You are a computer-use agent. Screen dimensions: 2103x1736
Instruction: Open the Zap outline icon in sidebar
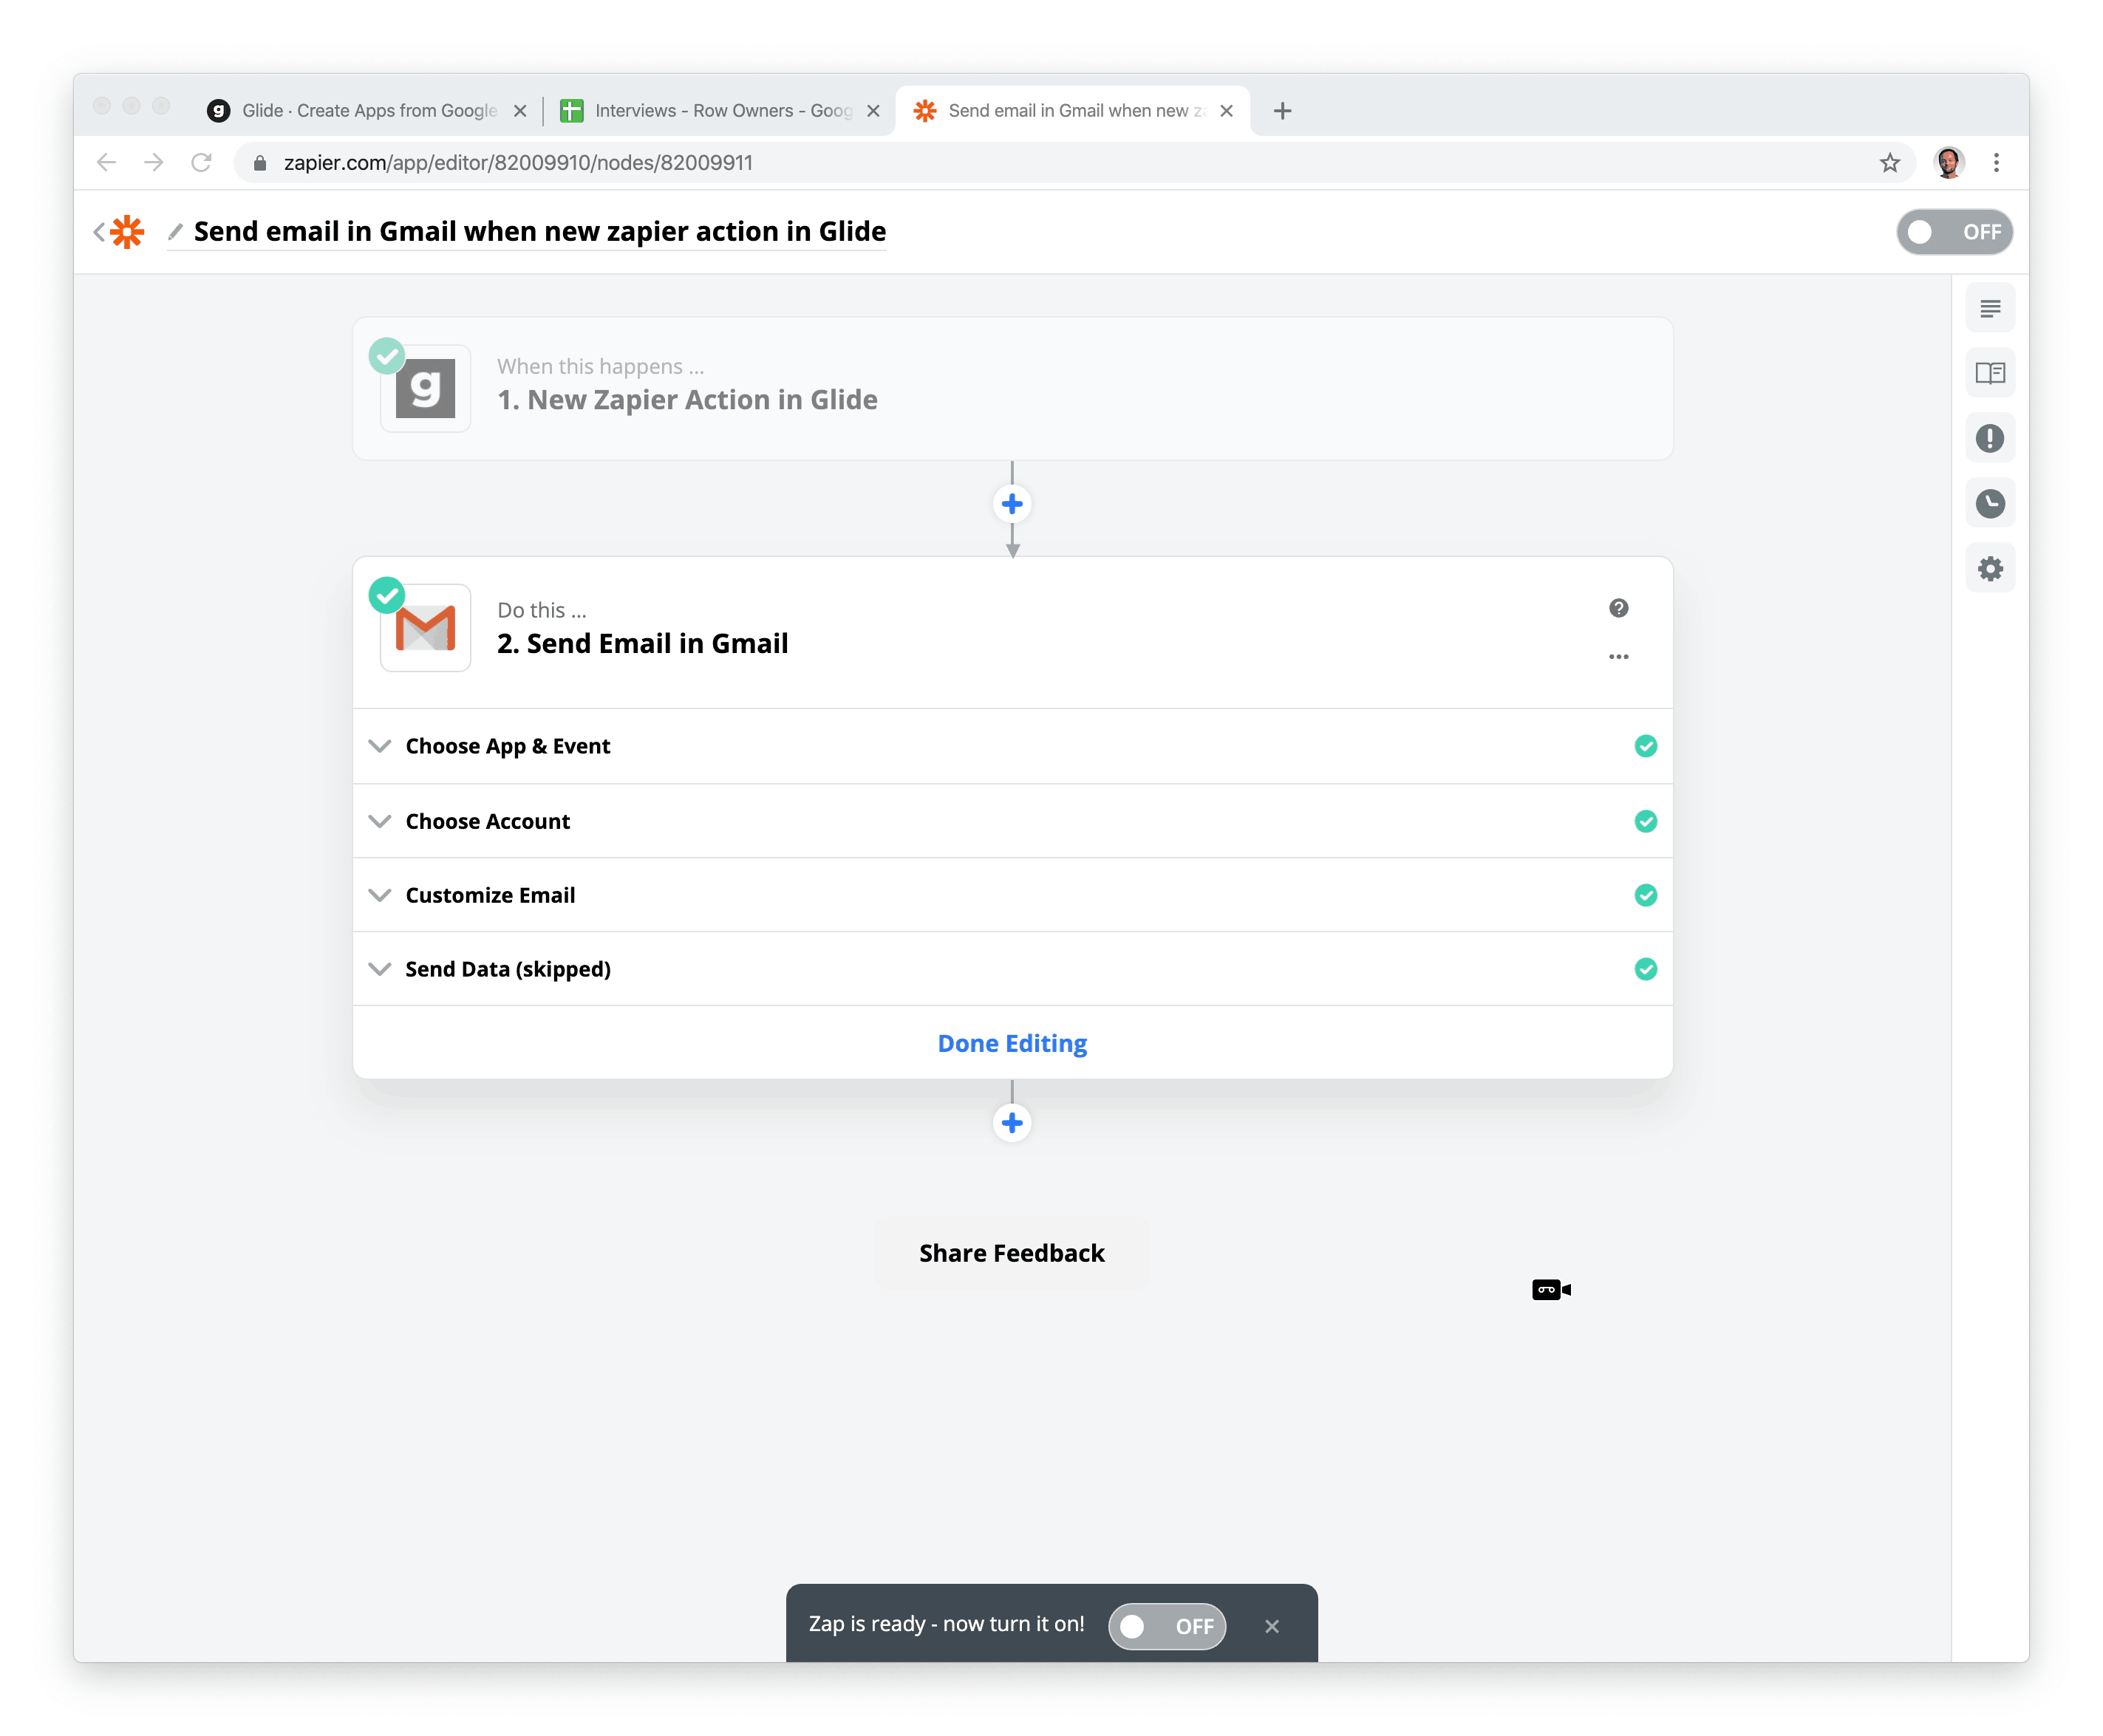point(1989,308)
